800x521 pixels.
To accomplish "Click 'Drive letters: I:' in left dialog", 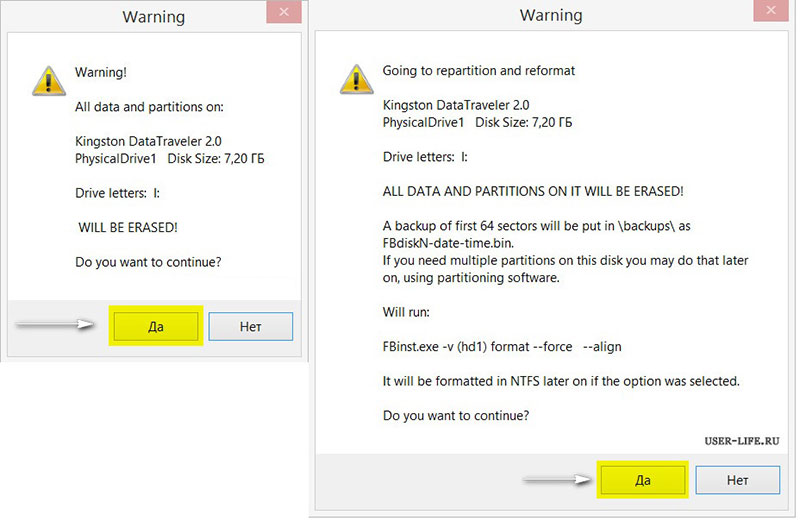I will [117, 193].
